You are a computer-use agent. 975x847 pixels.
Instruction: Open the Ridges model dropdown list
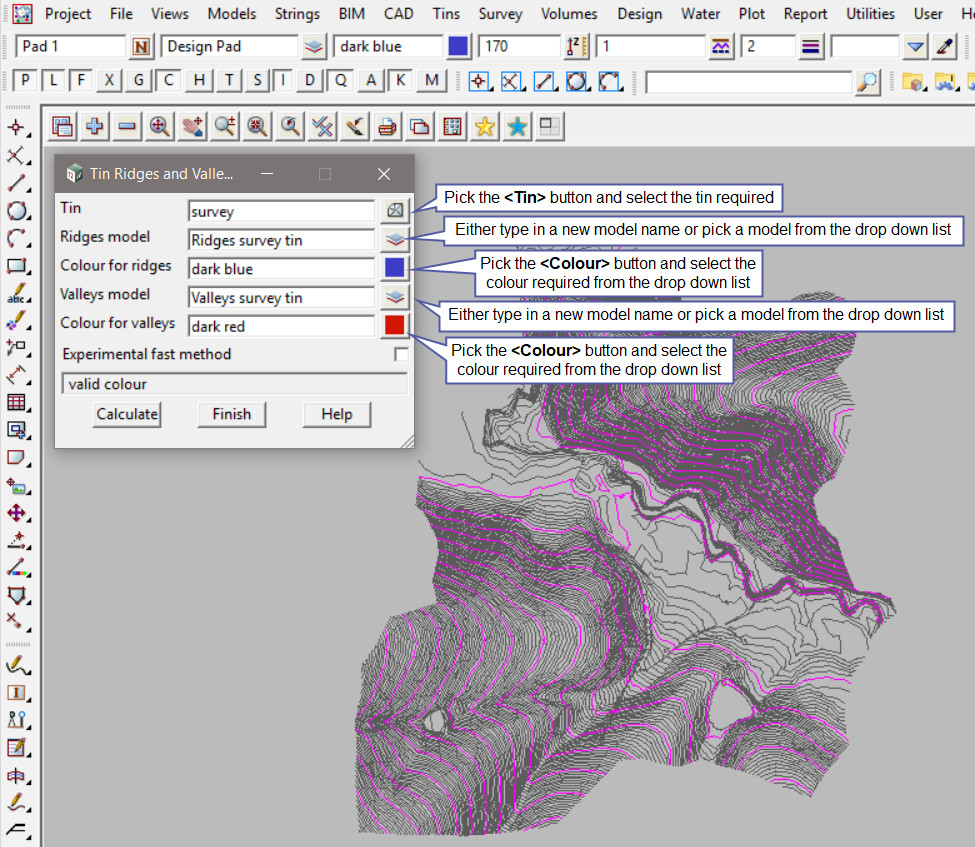coord(394,240)
